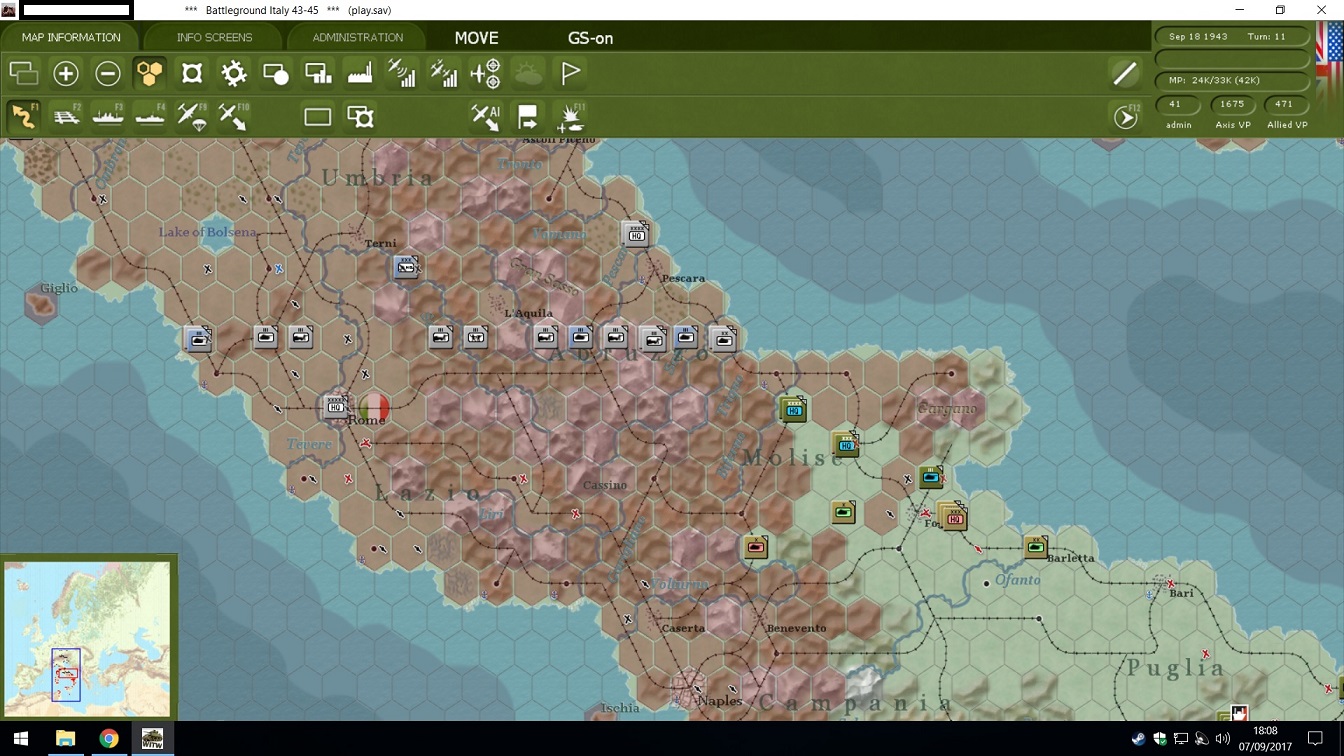The width and height of the screenshot is (1344, 756).
Task: Select the red unit counter north of Benevento
Action: tap(756, 546)
